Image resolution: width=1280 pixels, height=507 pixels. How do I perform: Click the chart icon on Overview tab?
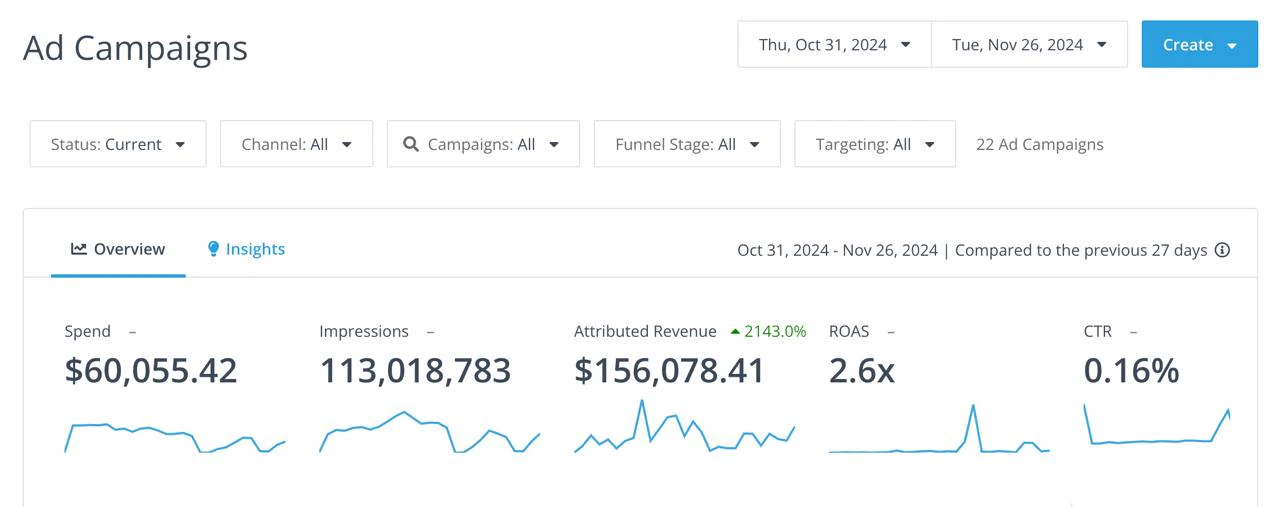tap(79, 249)
